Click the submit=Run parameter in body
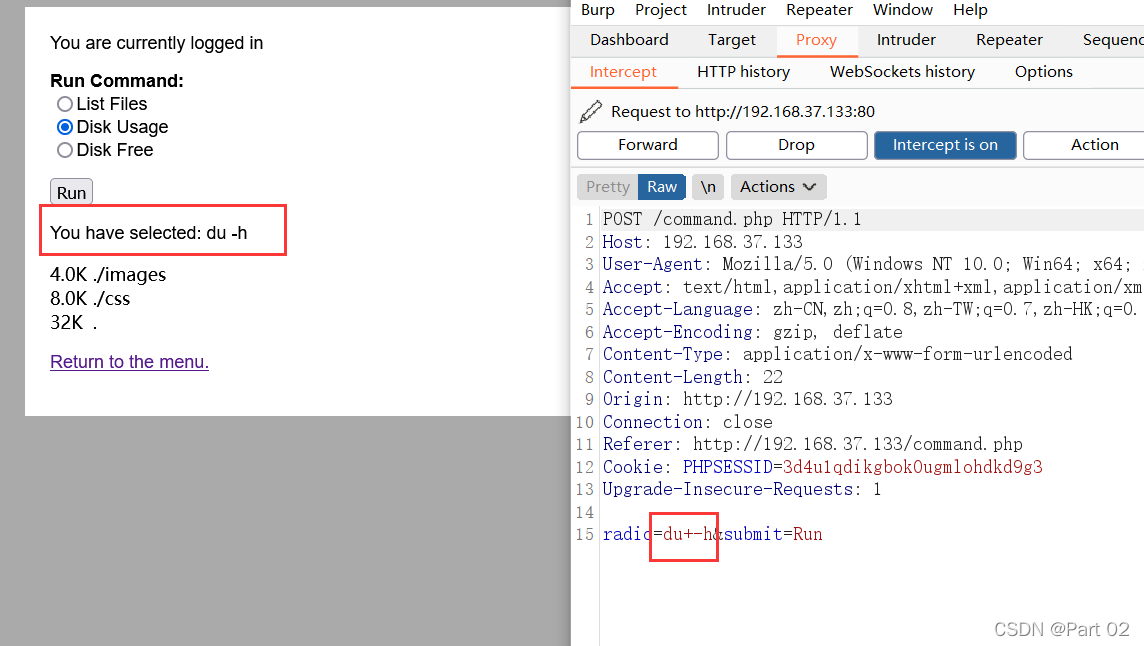The height and width of the screenshot is (646, 1144). (773, 534)
